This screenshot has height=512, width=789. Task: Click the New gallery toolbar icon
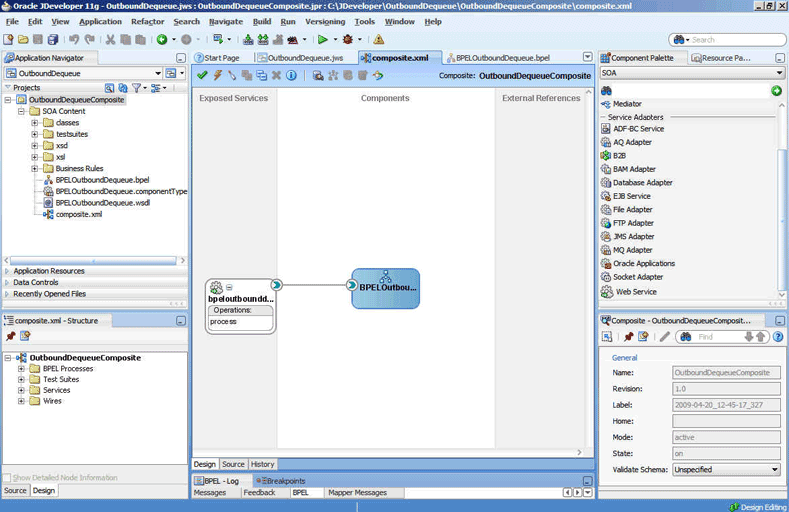click(x=8, y=39)
